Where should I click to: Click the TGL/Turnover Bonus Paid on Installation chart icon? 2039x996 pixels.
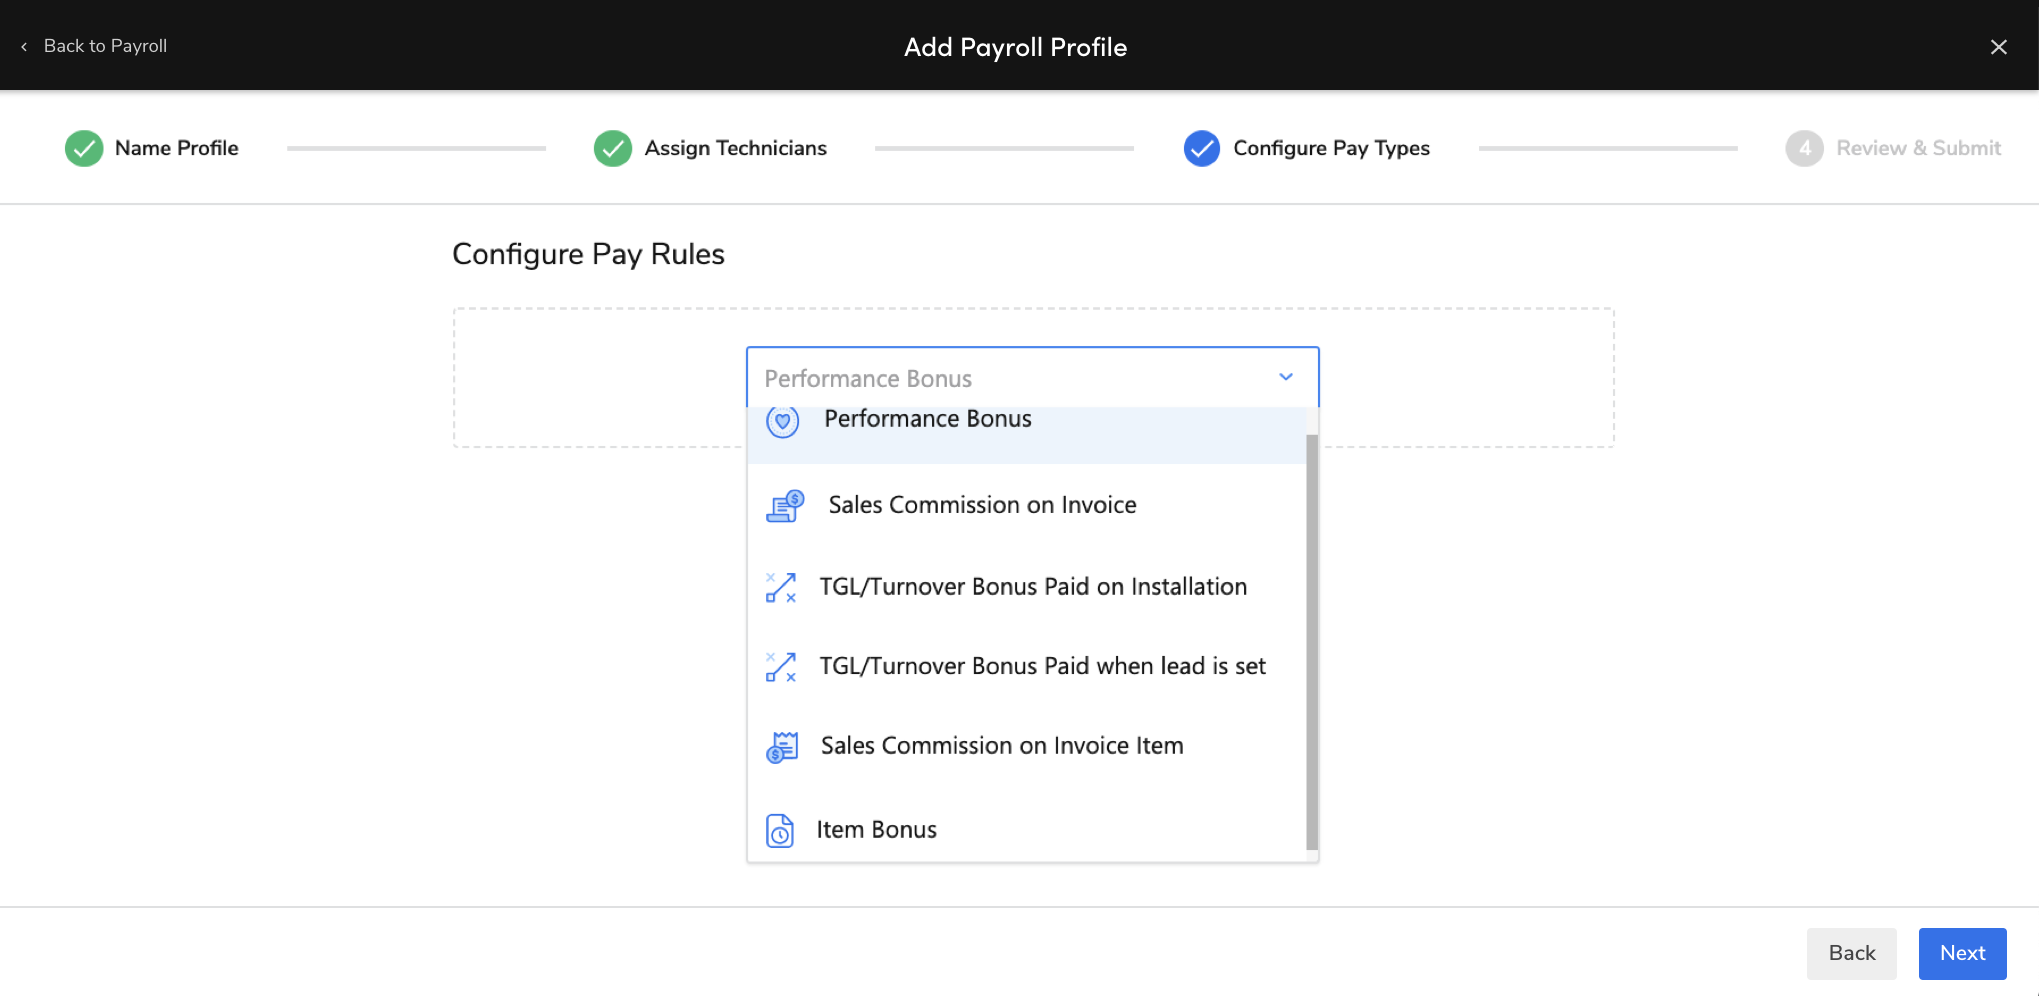click(x=781, y=586)
